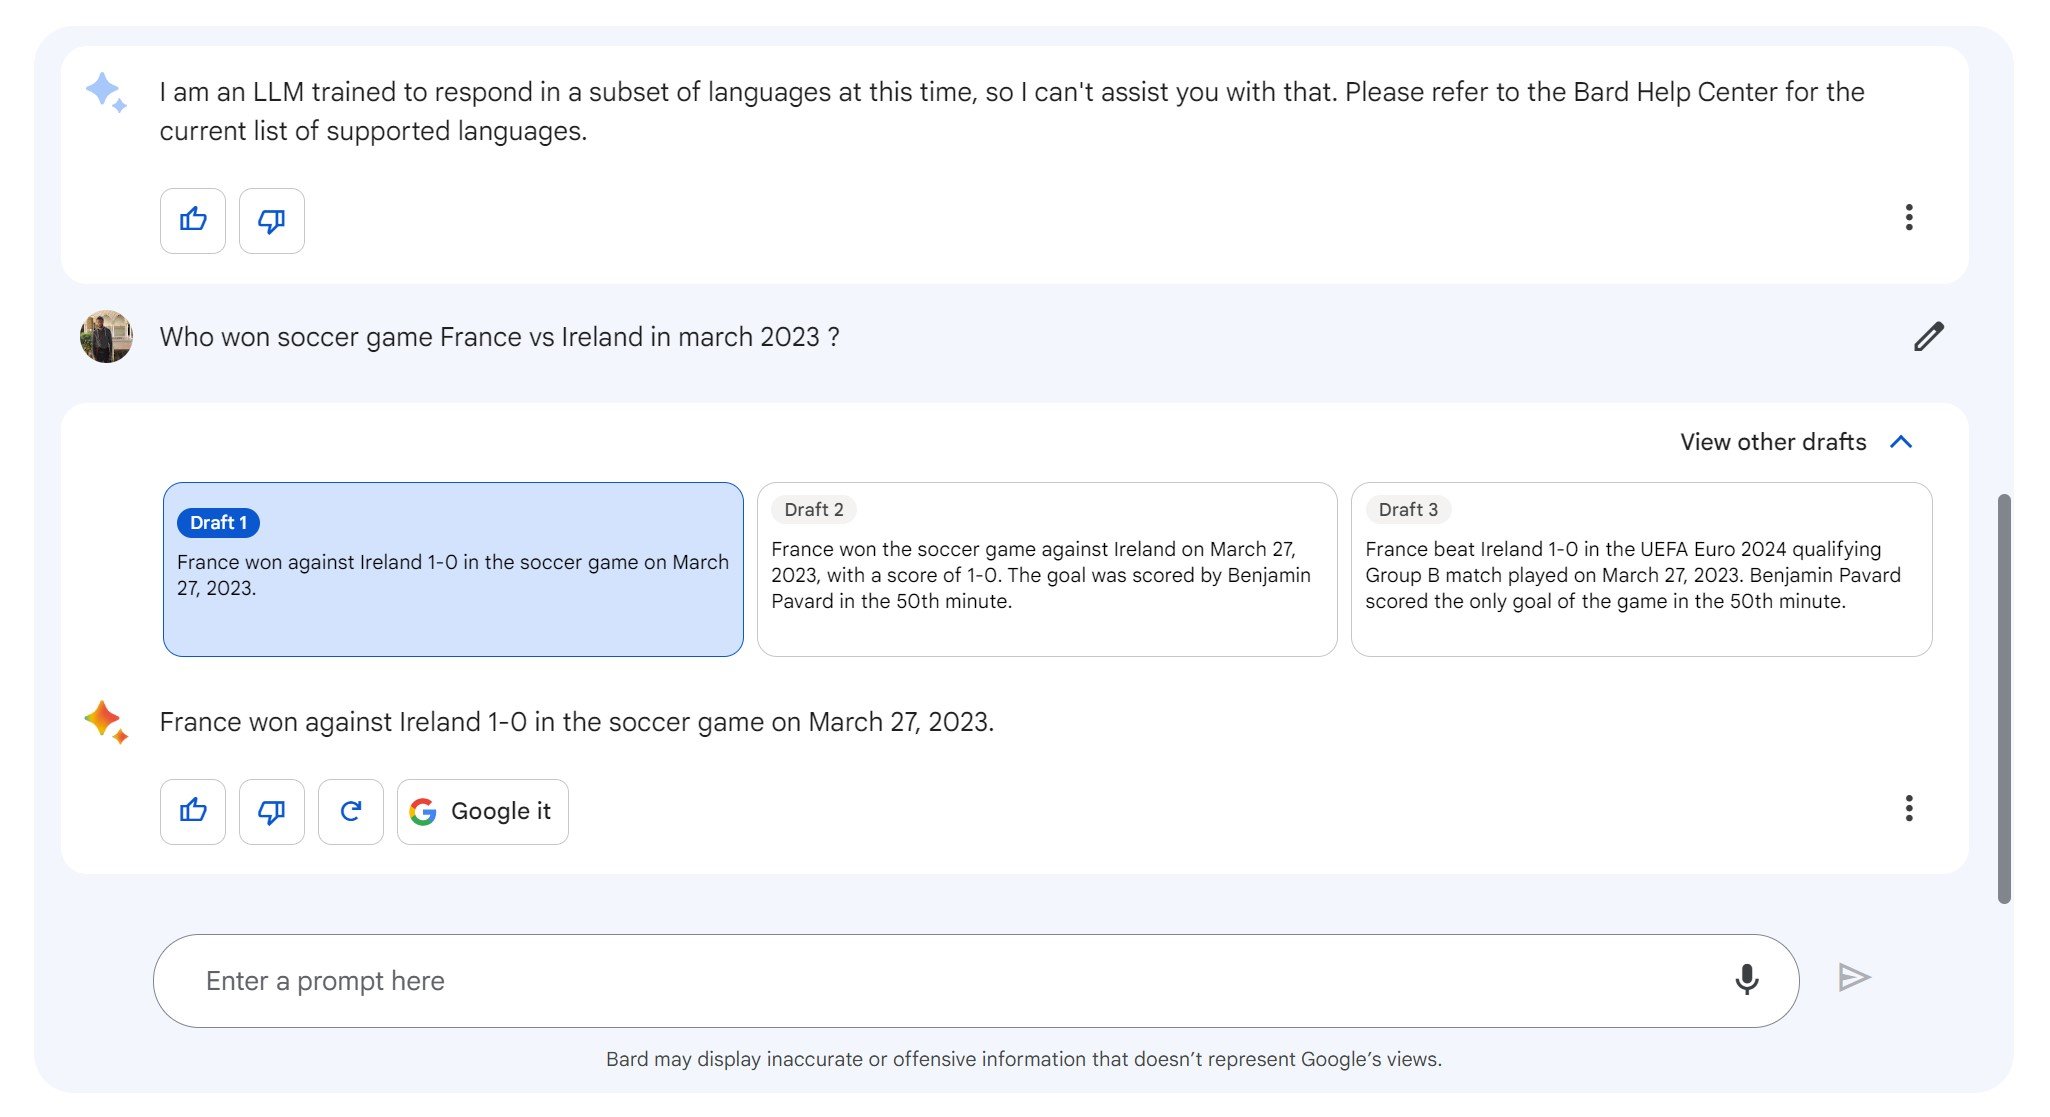Click the View other drafts label
Viewport: 2050px width, 1117px height.
click(x=1773, y=442)
